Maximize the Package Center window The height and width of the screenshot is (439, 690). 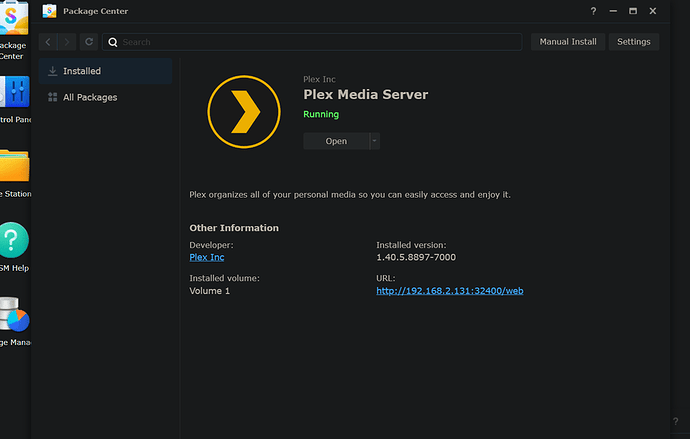pyautogui.click(x=633, y=11)
